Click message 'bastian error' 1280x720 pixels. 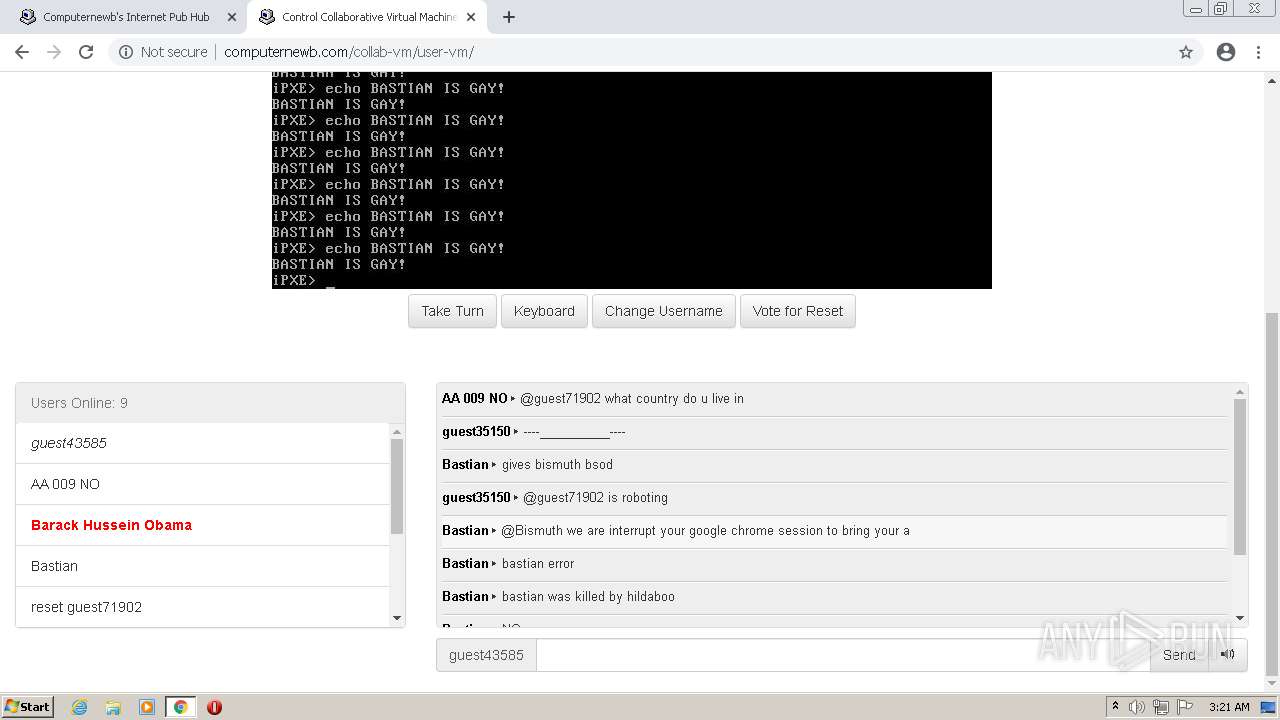(538, 563)
